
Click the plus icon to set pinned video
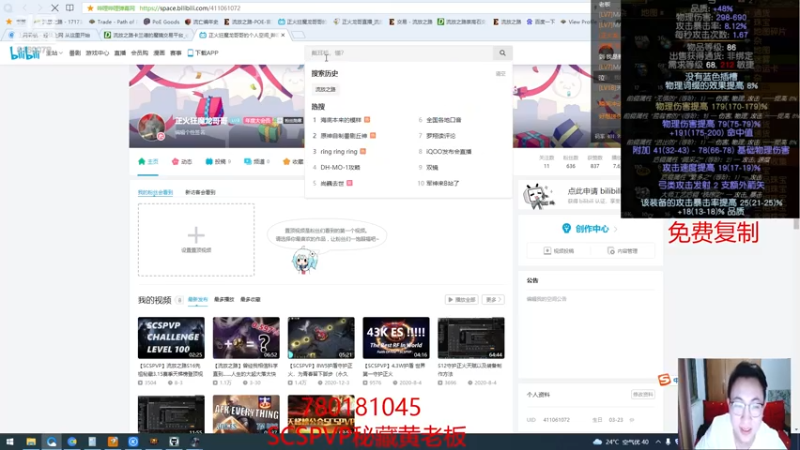(196, 235)
